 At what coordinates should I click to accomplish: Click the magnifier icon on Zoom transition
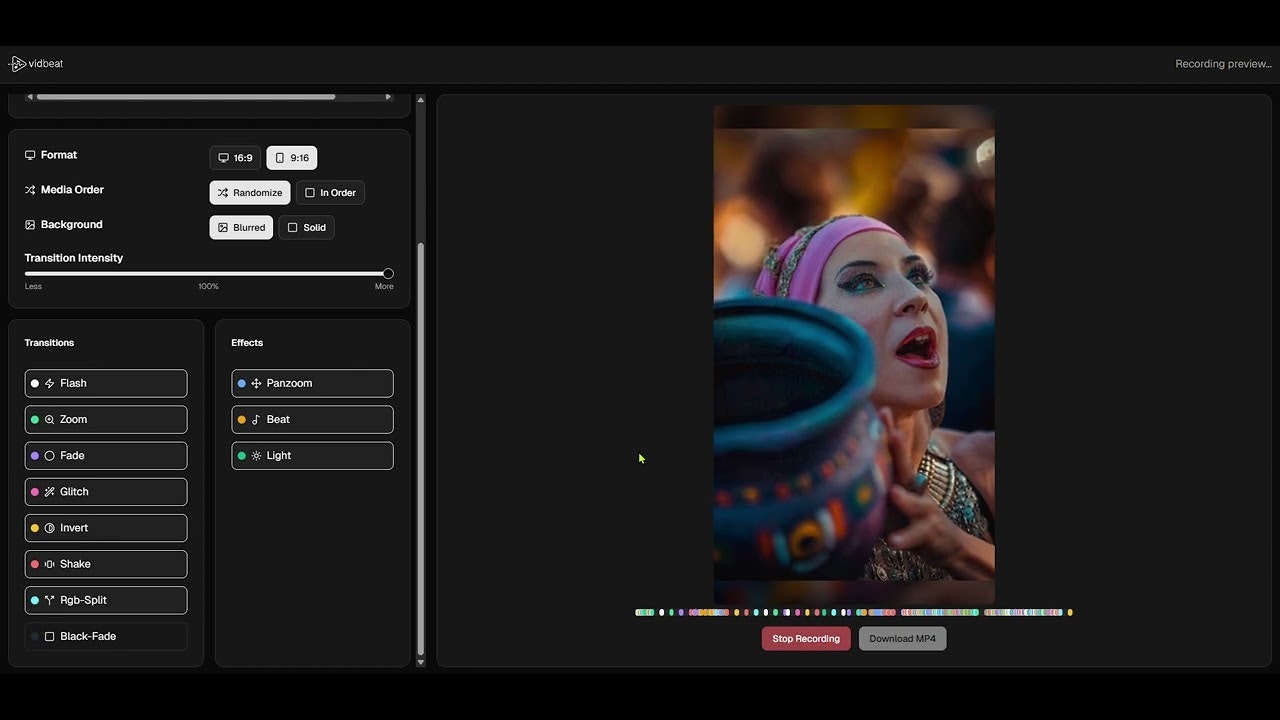50,419
